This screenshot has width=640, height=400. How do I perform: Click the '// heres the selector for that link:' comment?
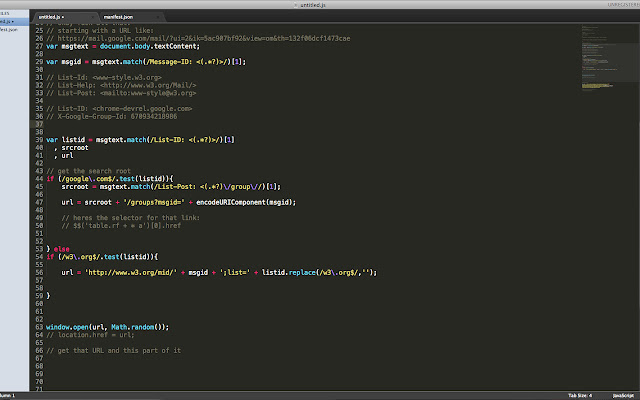pyautogui.click(x=131, y=218)
